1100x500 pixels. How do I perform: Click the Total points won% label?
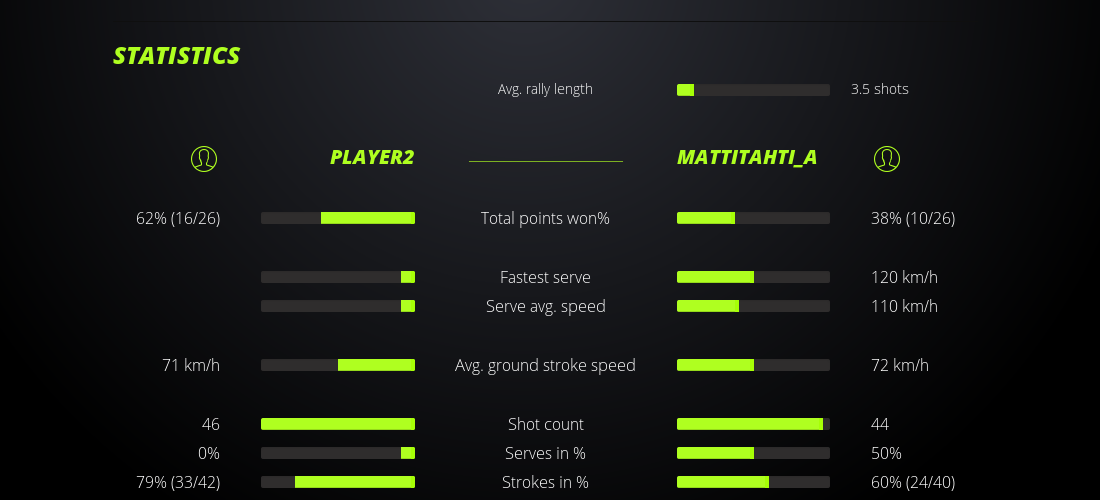click(545, 218)
